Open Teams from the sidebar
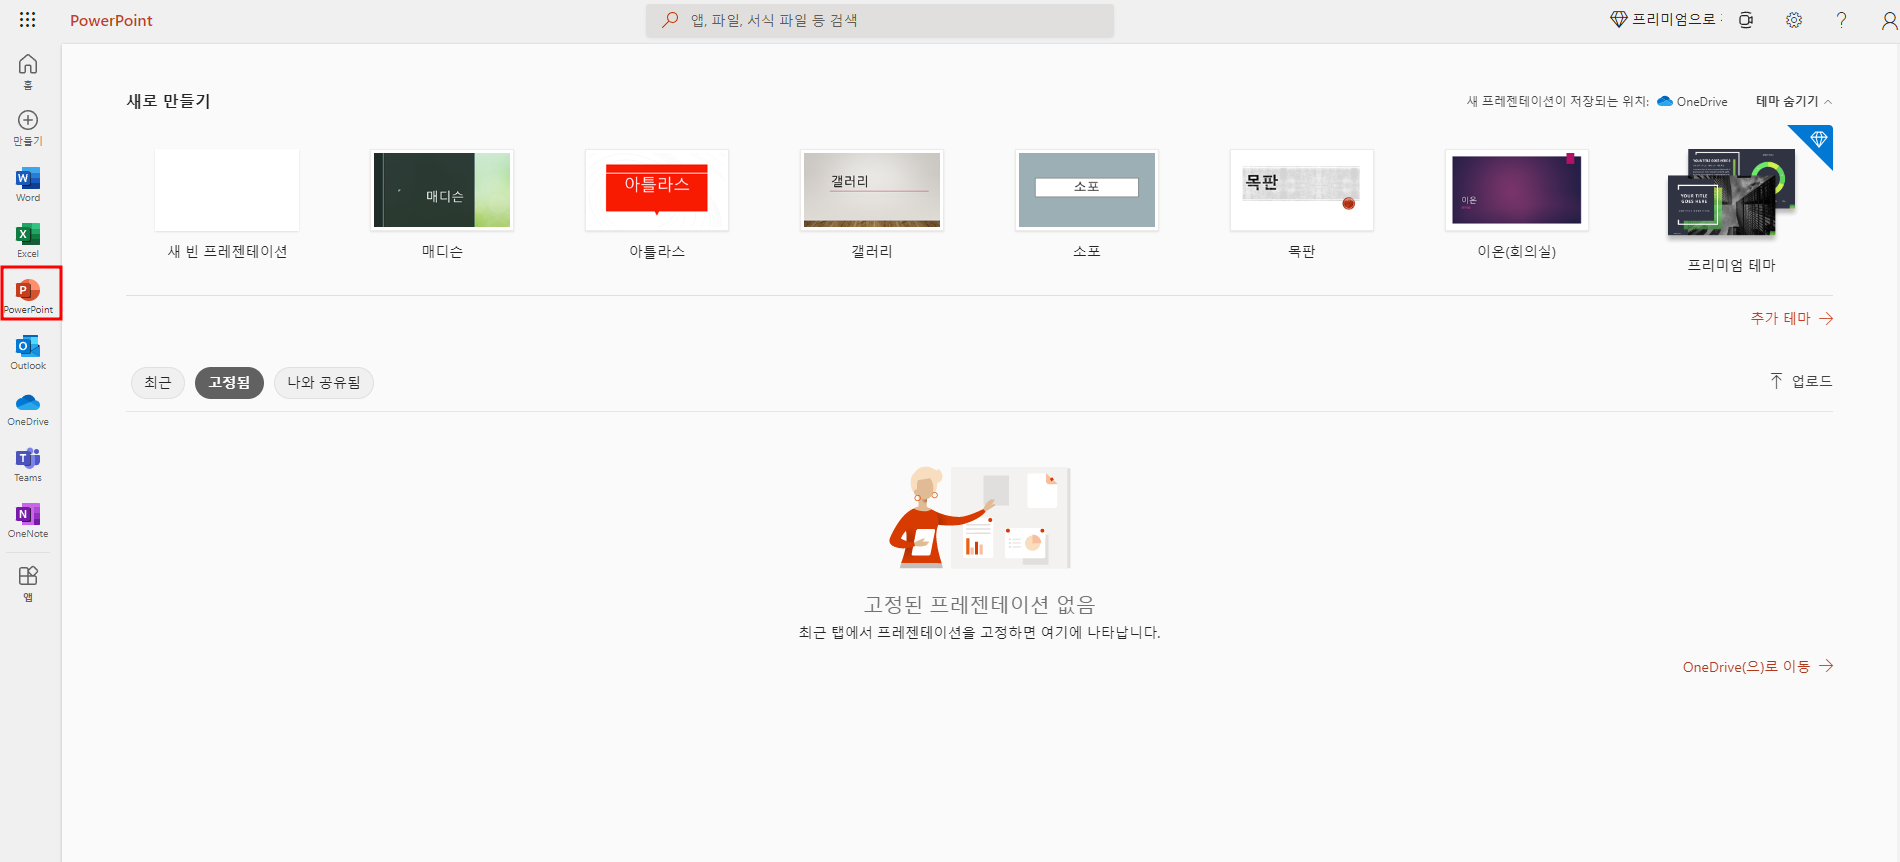Image resolution: width=1900 pixels, height=862 pixels. (28, 465)
